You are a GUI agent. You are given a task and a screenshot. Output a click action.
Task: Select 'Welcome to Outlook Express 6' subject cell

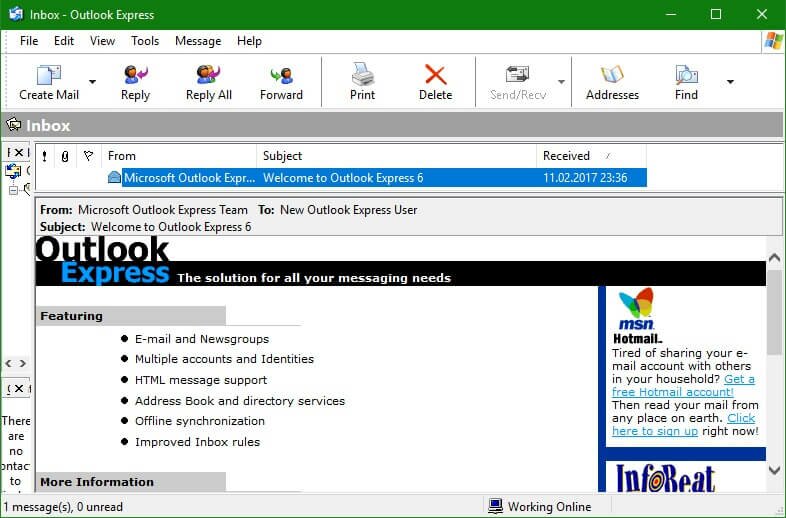click(x=343, y=178)
